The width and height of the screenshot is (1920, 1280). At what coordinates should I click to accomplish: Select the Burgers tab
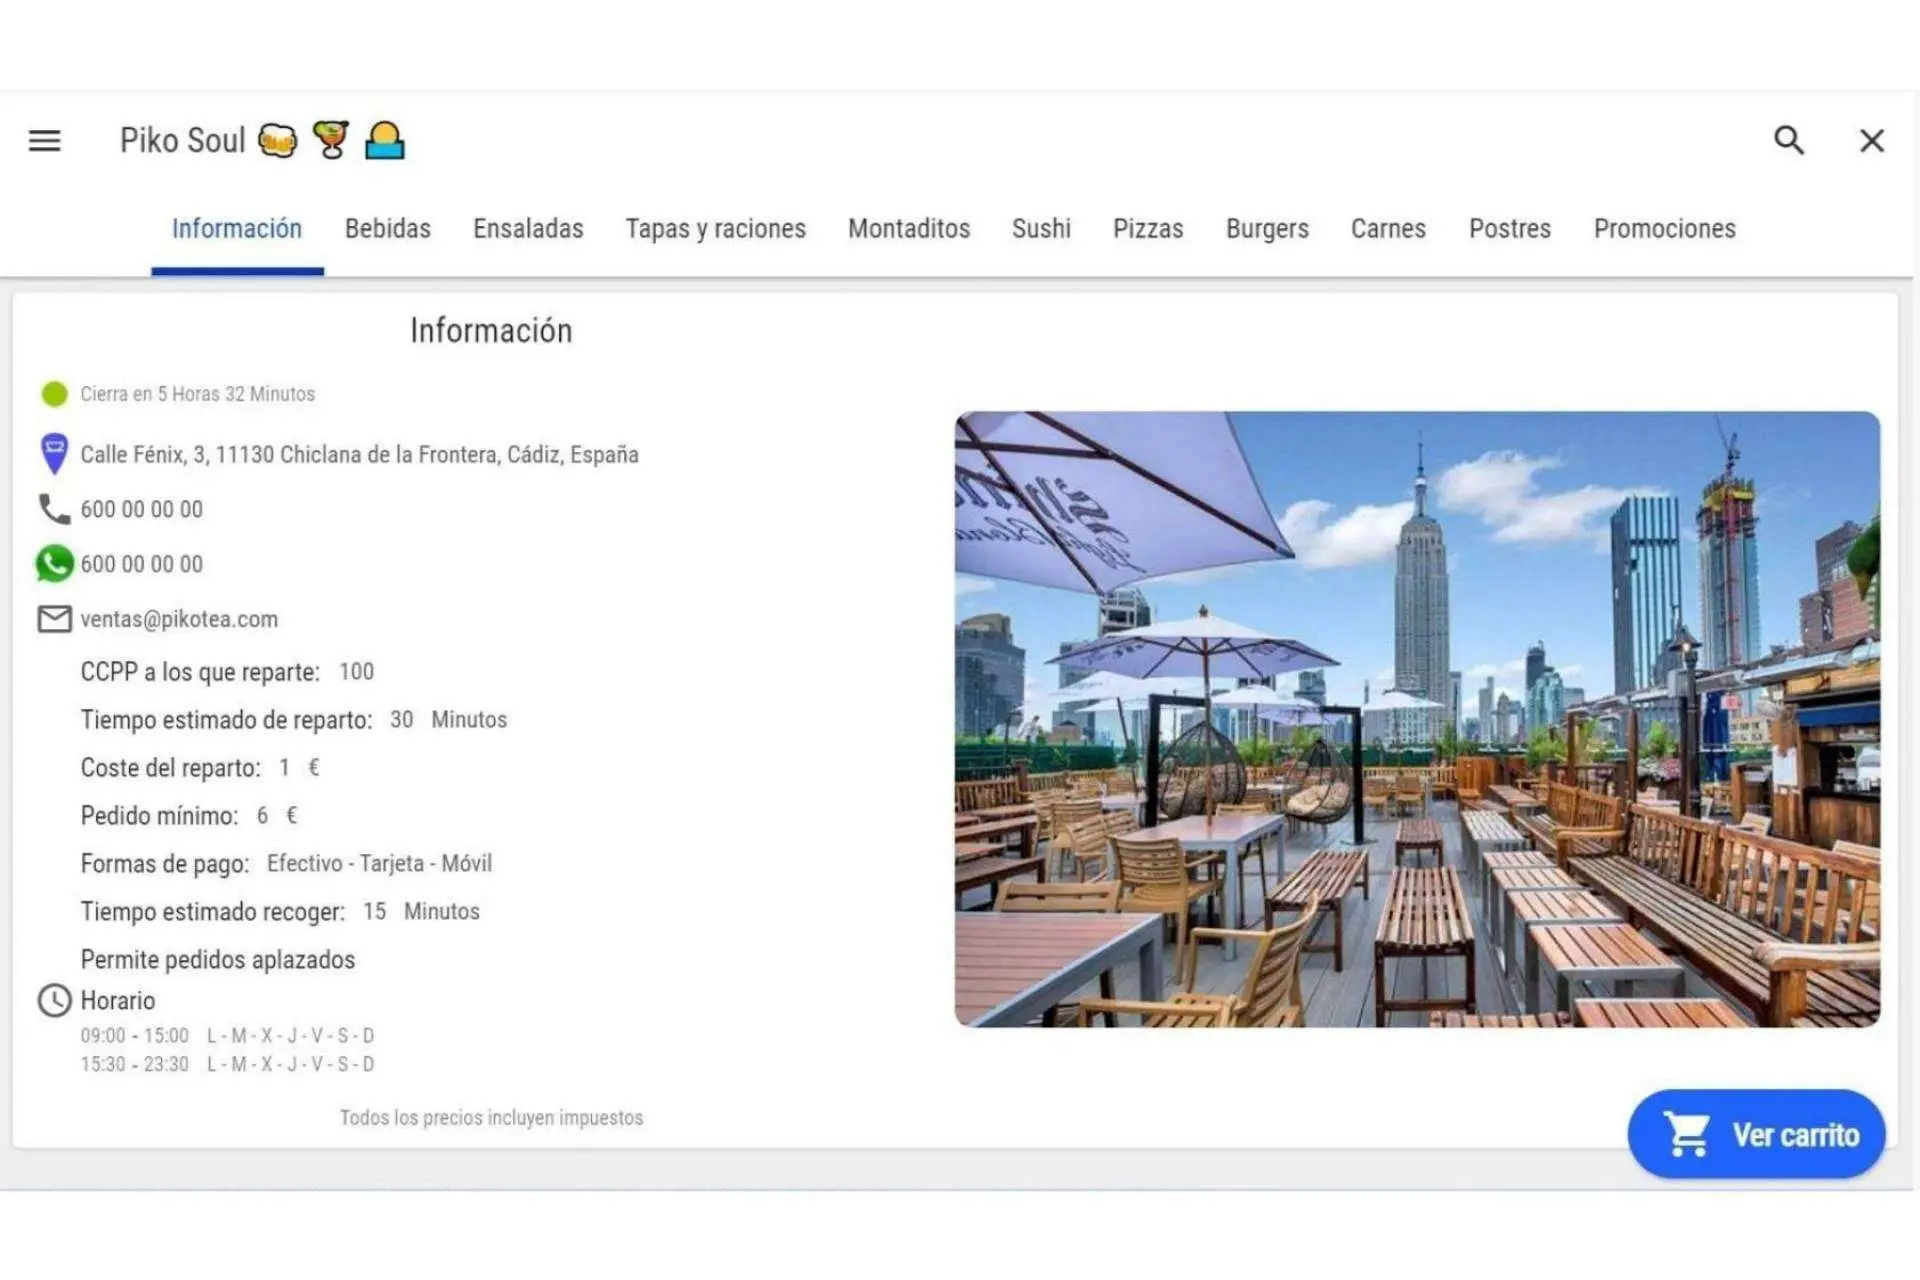(1267, 229)
